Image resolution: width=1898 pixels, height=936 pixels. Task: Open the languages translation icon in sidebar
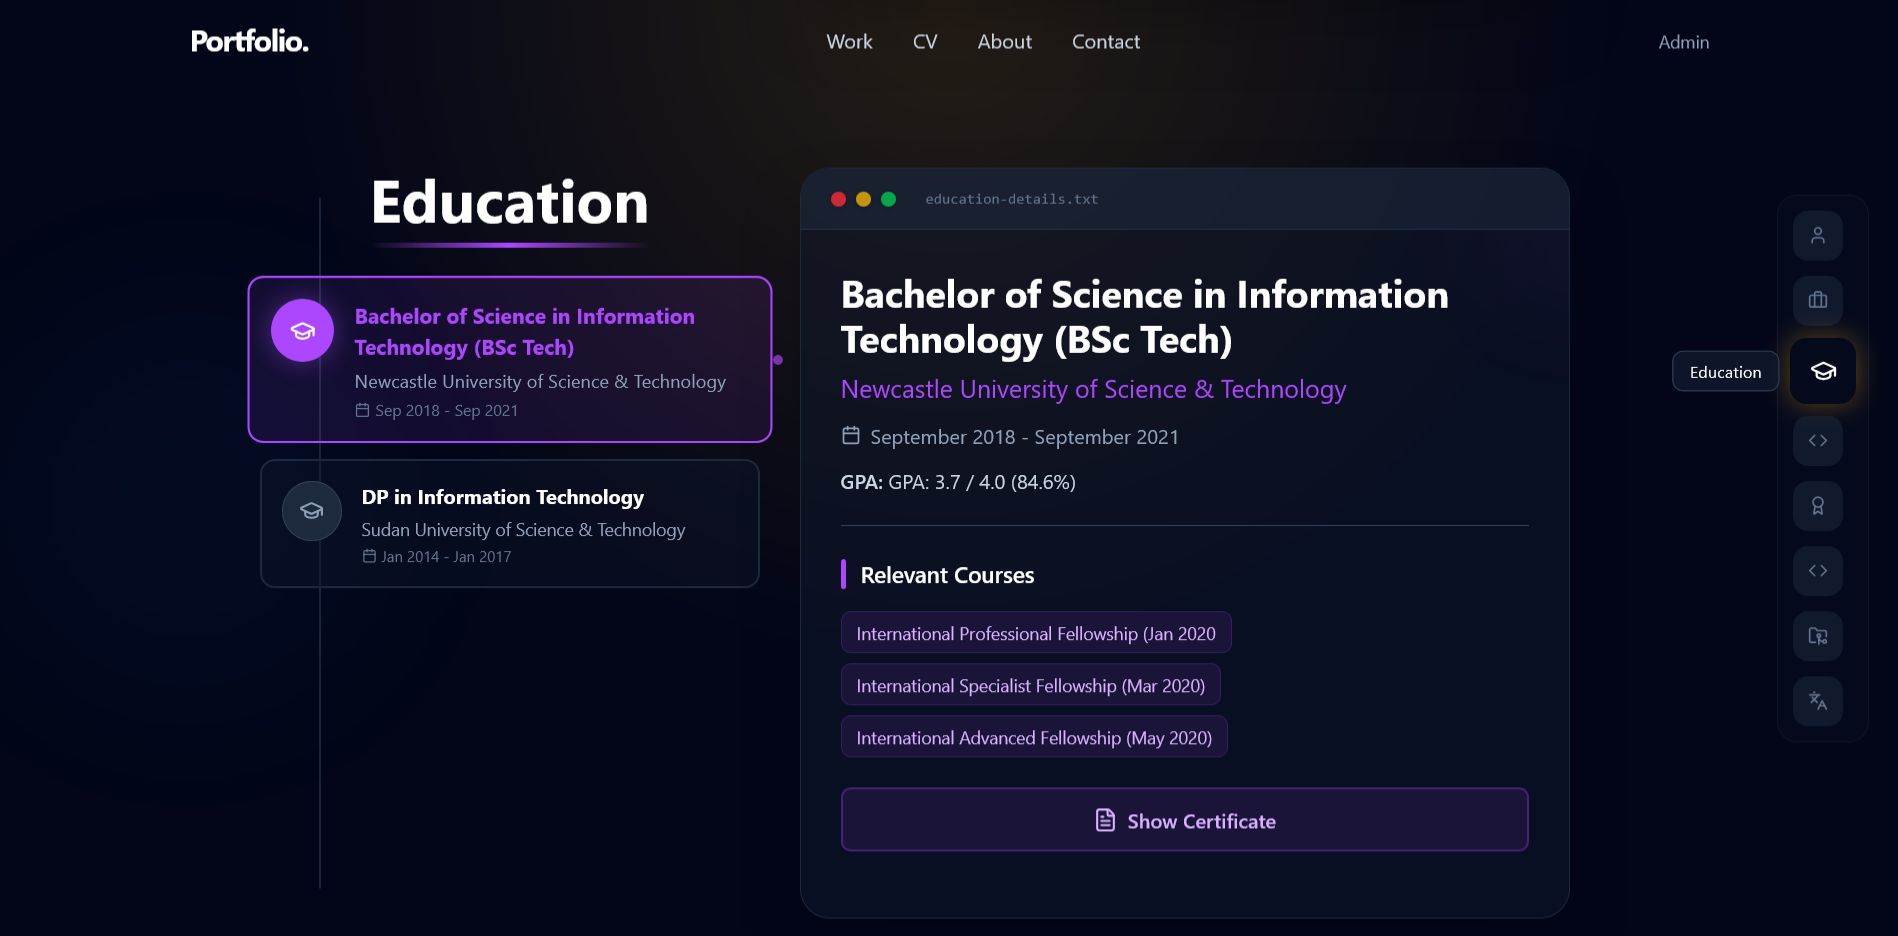tap(1818, 701)
